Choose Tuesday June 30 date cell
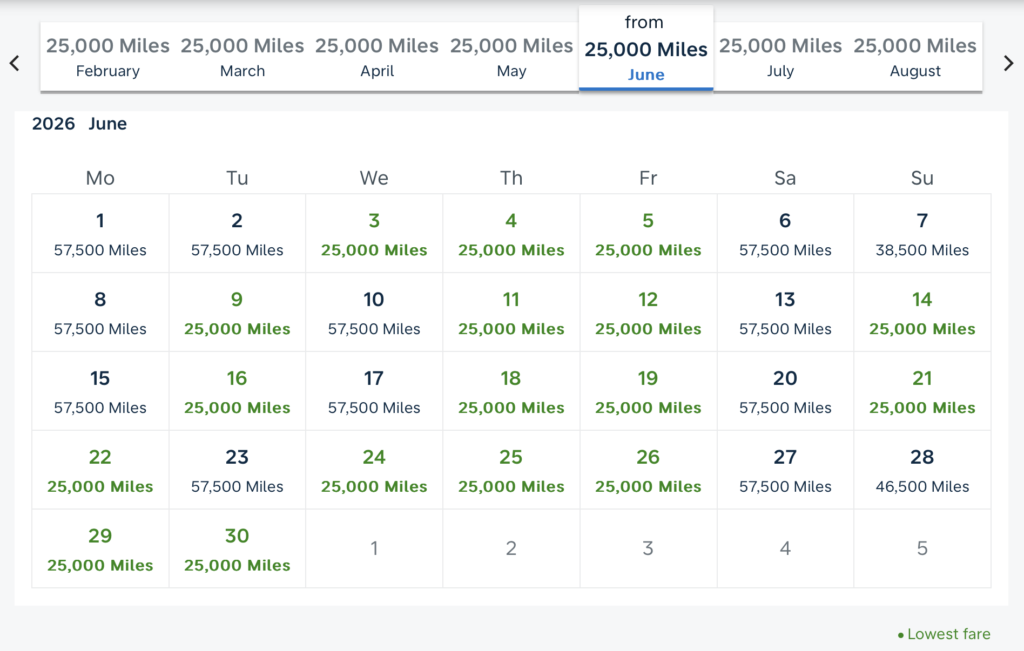The image size is (1024, 651). tap(237, 550)
